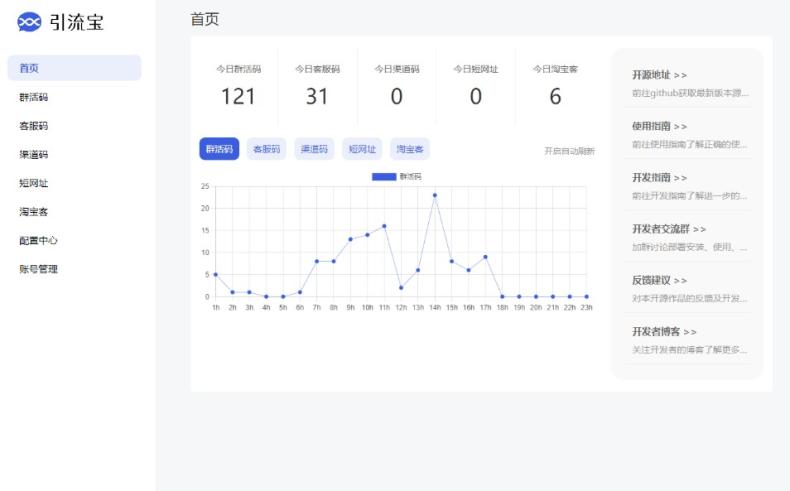Open 短网址 in the sidebar menu
This screenshot has height=491, width=790.
34,183
